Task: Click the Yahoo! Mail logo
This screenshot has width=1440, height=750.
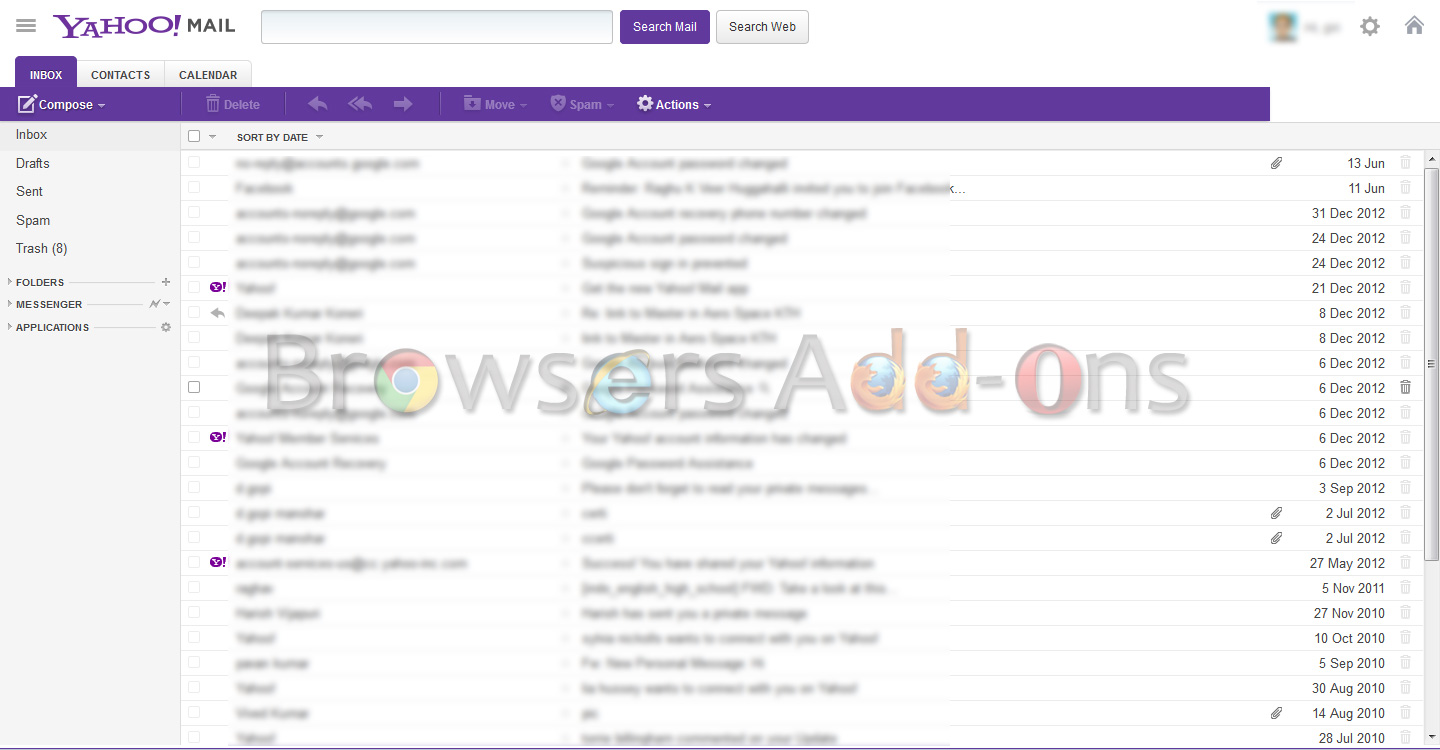Action: [x=144, y=26]
